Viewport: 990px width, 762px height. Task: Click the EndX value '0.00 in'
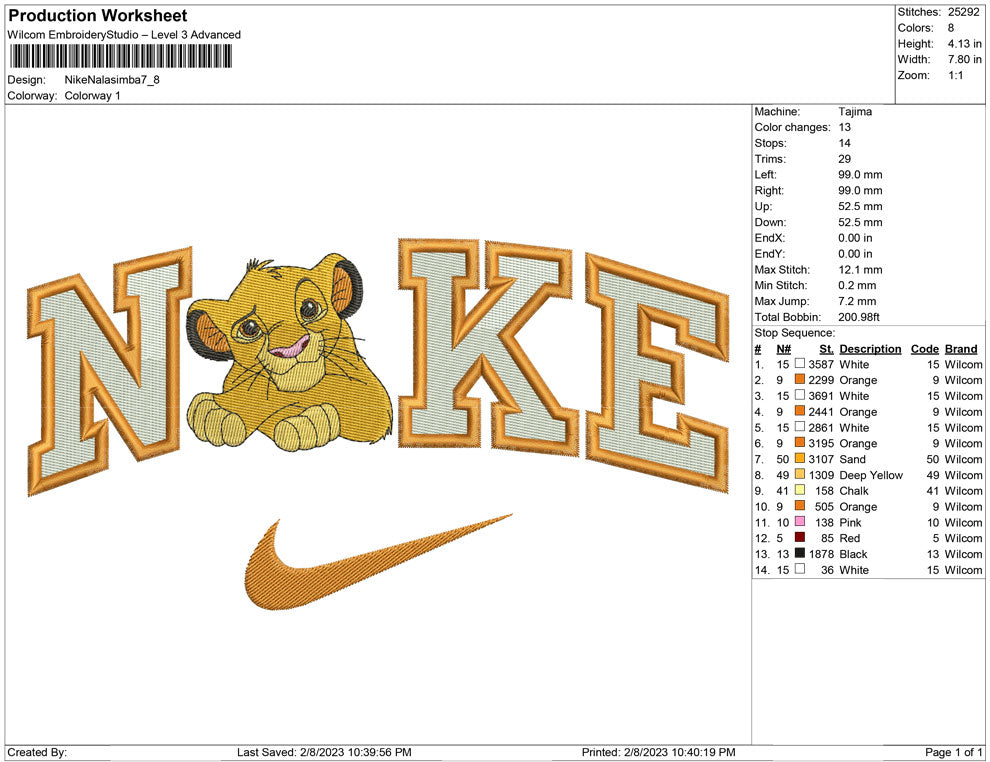pos(855,238)
